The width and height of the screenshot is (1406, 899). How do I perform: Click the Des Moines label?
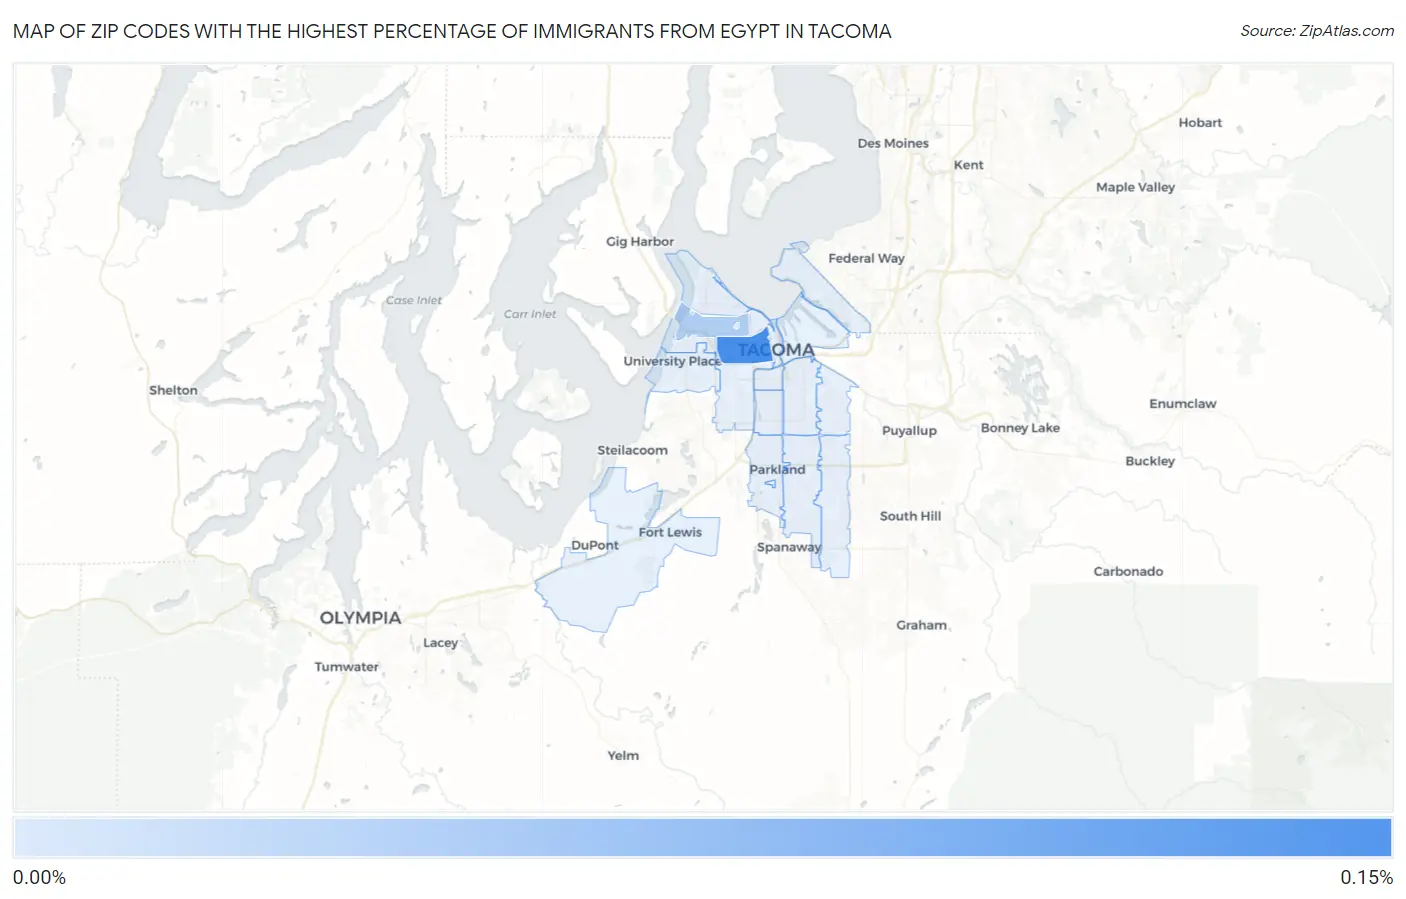click(893, 143)
